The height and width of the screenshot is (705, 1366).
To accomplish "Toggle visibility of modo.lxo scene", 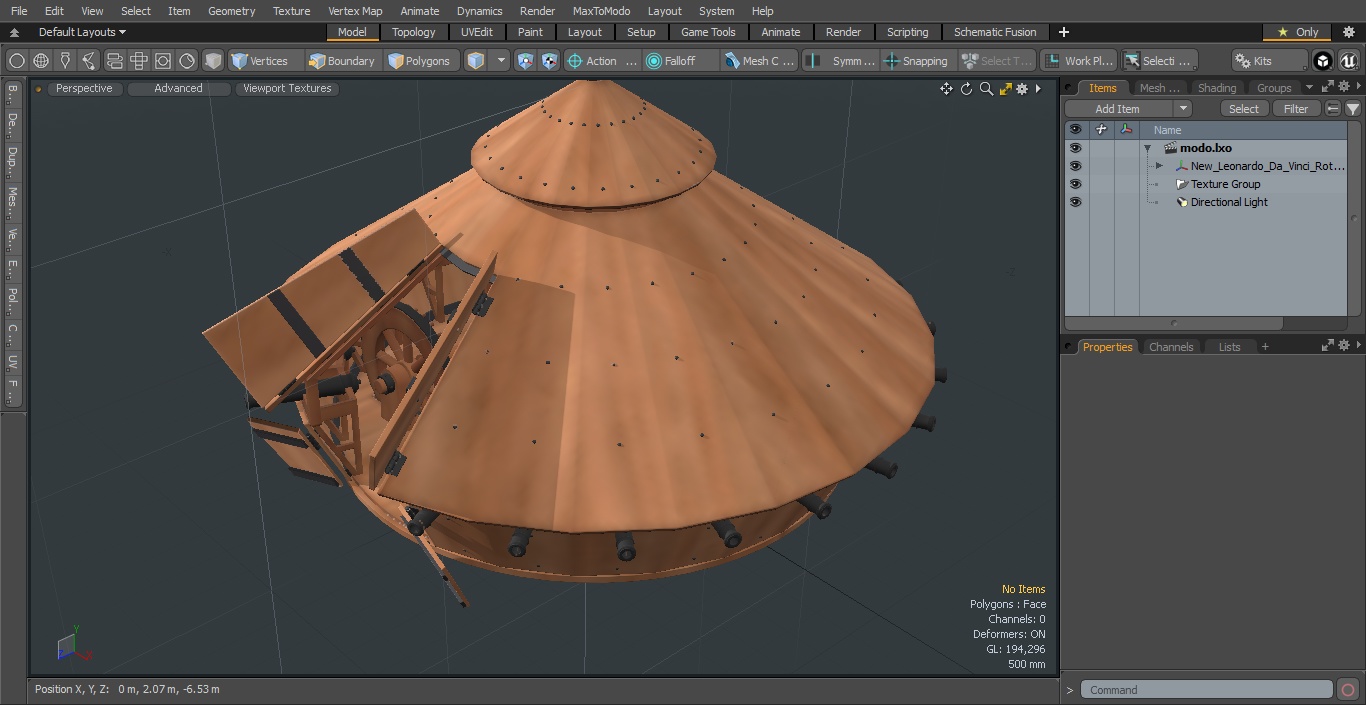I will [x=1075, y=148].
